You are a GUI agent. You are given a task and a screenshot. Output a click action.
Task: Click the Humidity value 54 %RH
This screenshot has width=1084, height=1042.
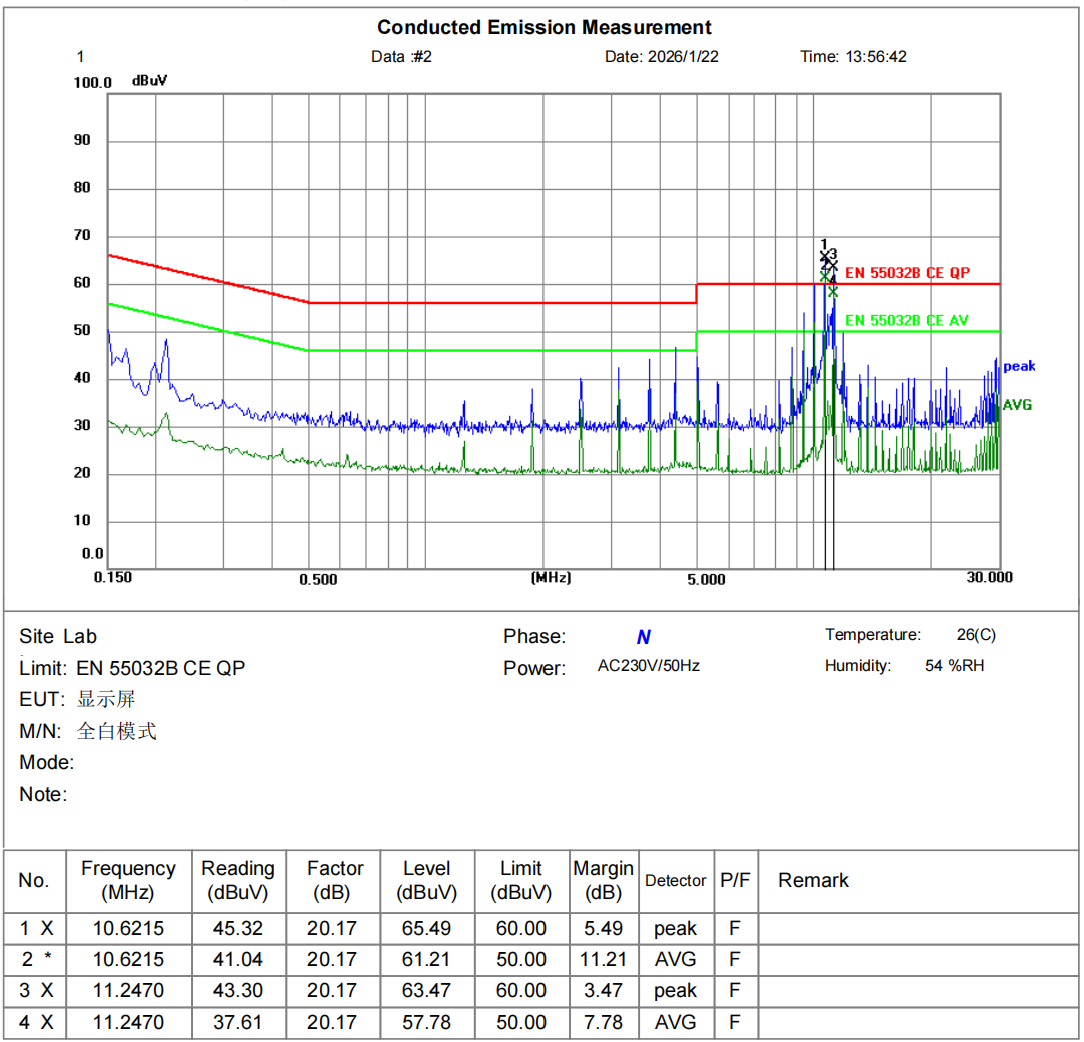[954, 666]
